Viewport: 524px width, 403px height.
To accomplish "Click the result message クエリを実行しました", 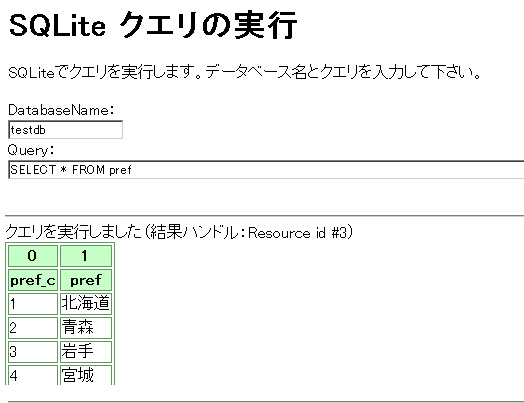I will point(179,232).
